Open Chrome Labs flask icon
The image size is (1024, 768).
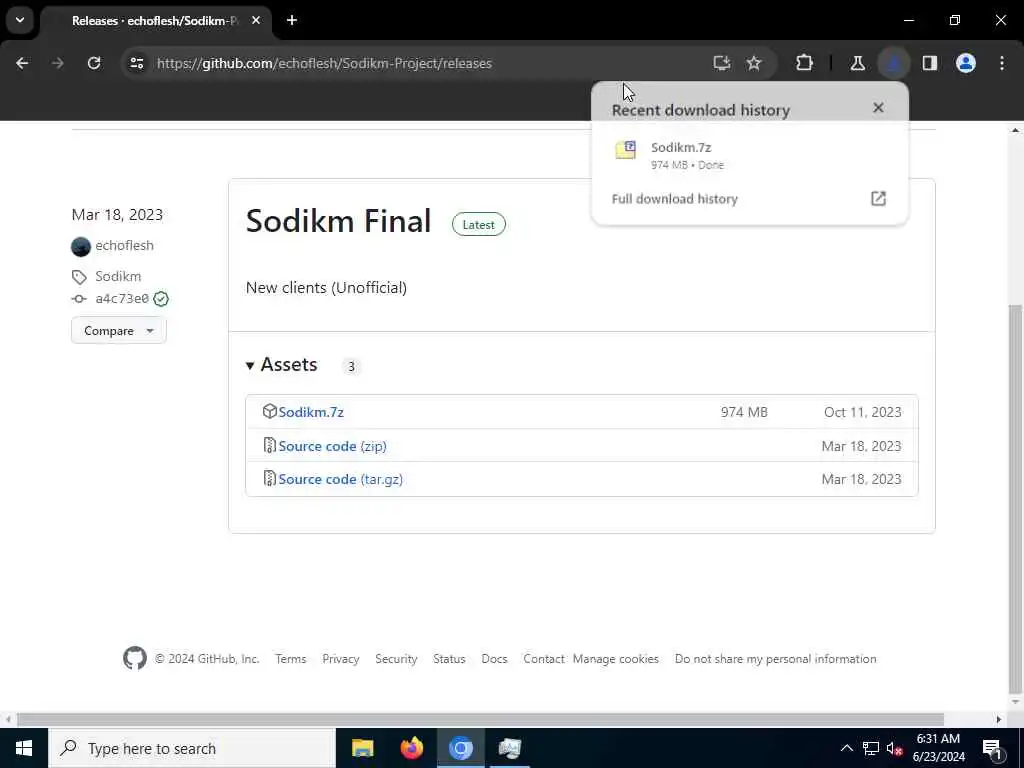click(857, 63)
